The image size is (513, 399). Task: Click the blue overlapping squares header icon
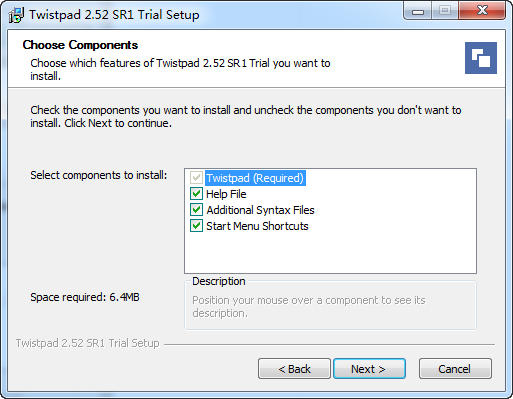[481, 58]
